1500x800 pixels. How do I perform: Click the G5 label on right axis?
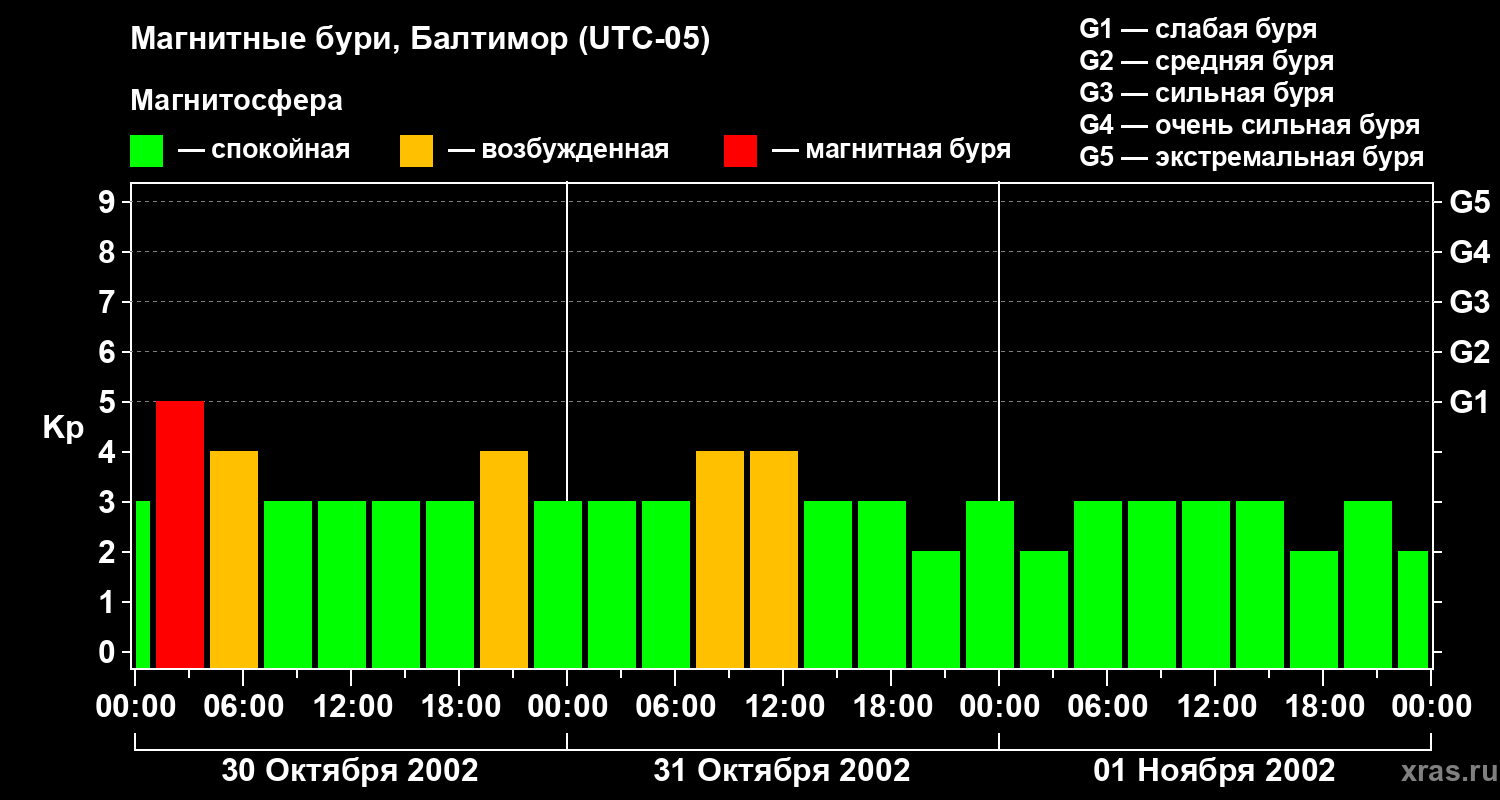(x=1469, y=203)
